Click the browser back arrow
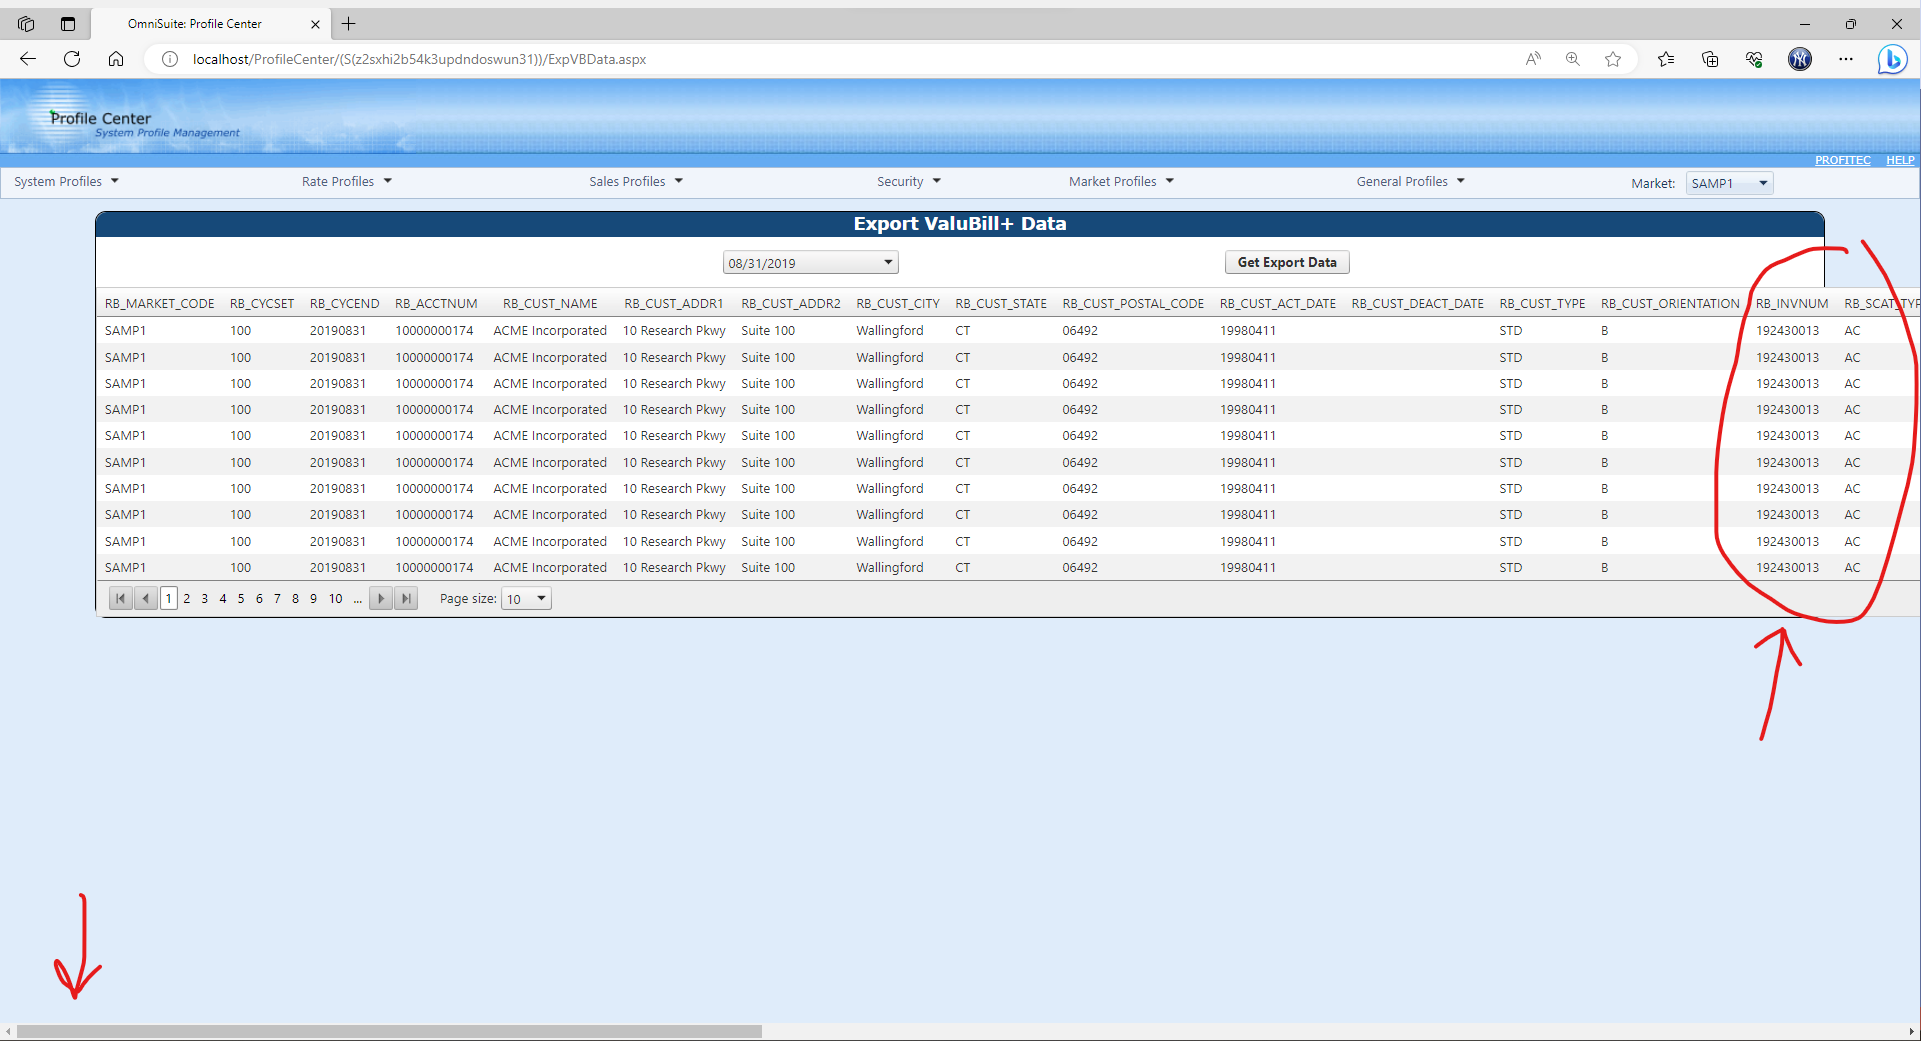 28,59
